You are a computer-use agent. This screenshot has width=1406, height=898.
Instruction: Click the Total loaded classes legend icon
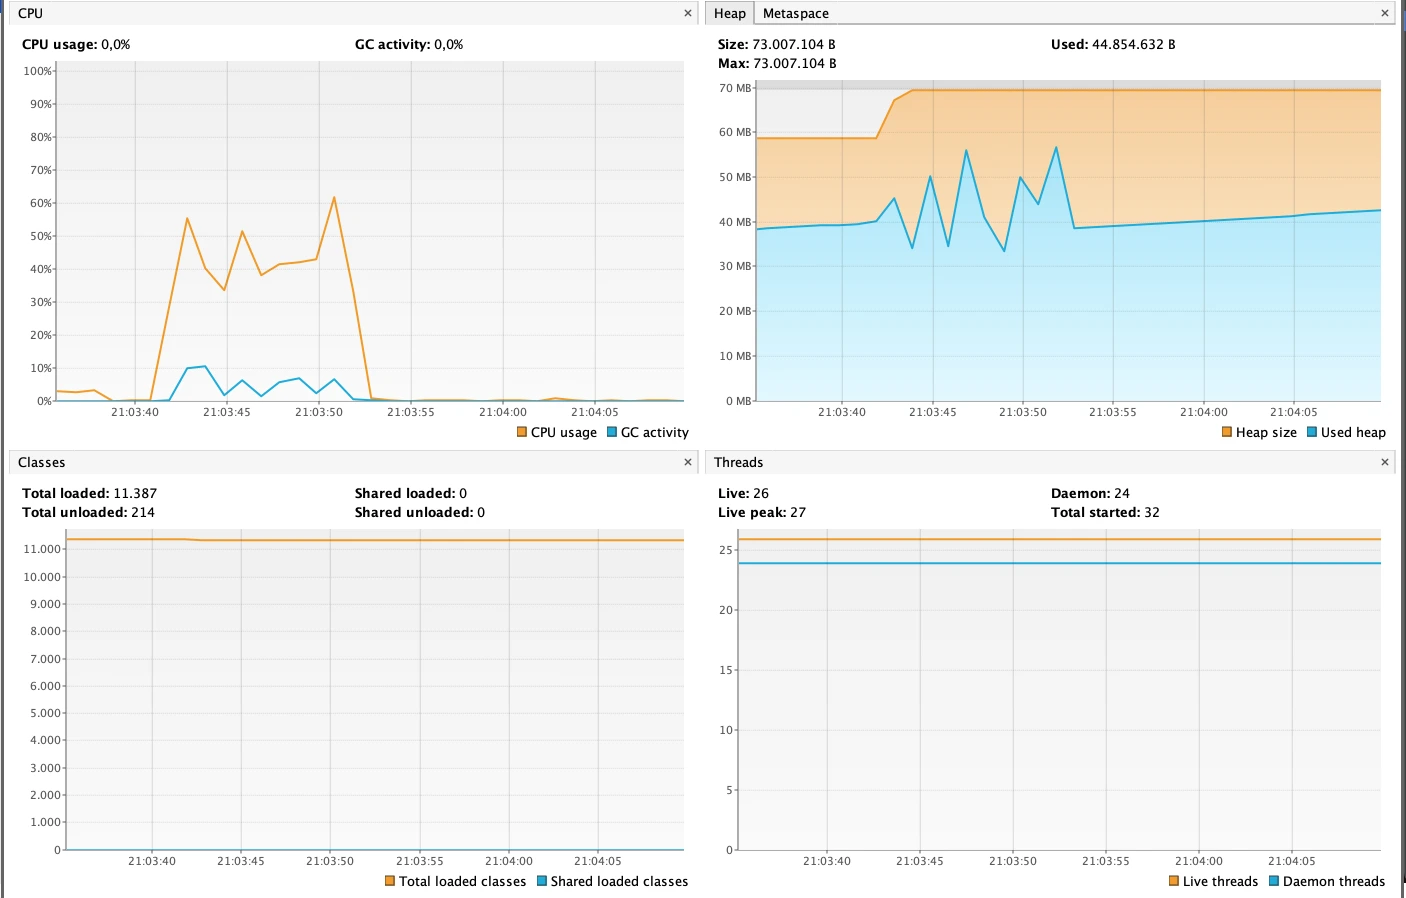click(x=390, y=881)
